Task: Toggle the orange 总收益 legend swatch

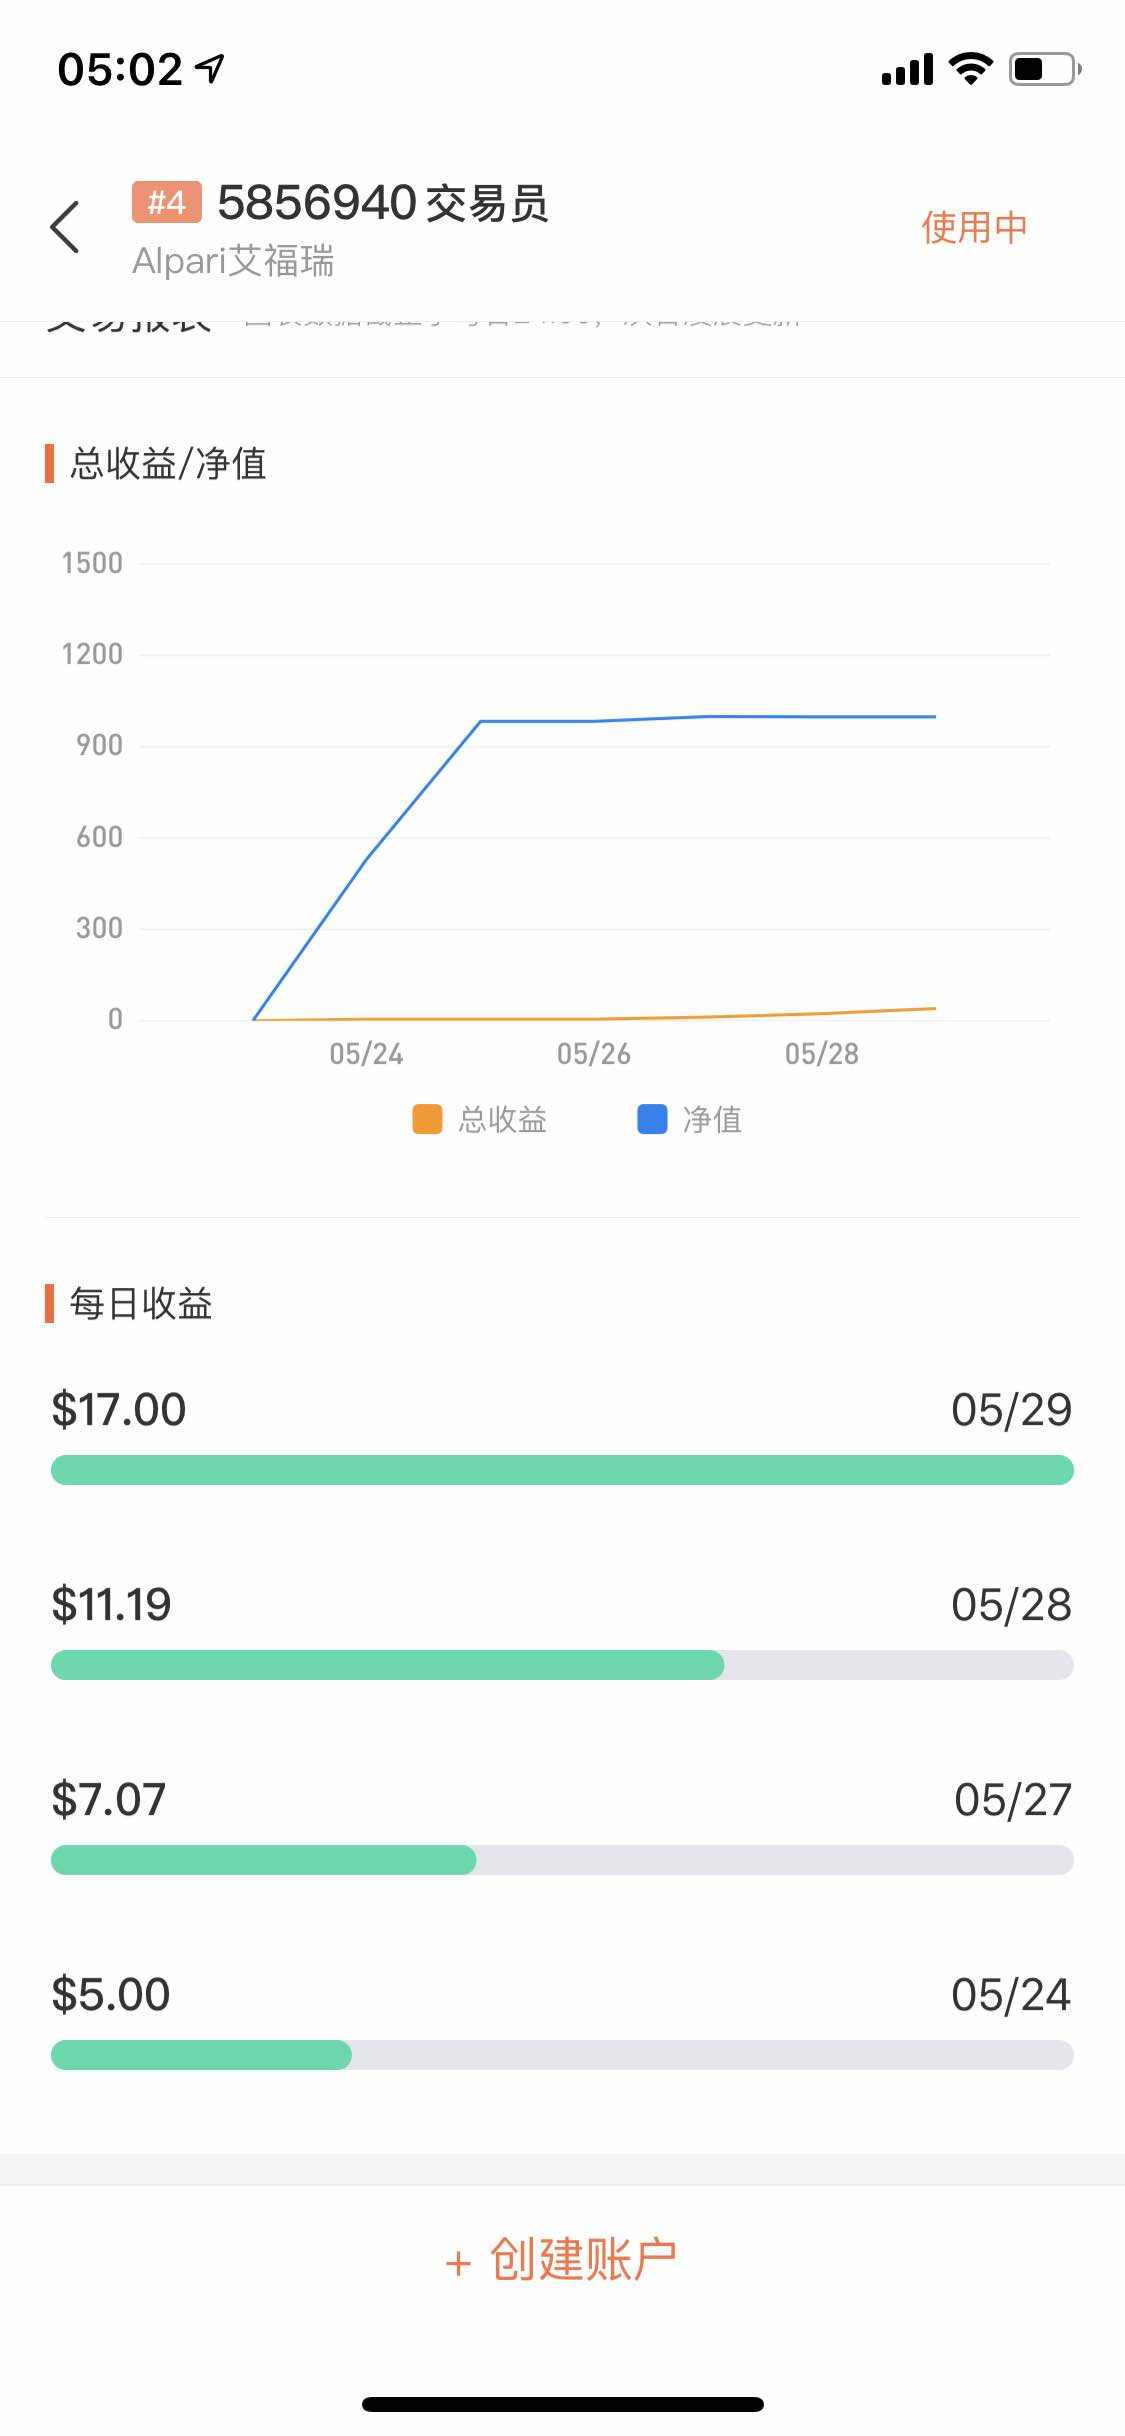Action: [427, 1119]
